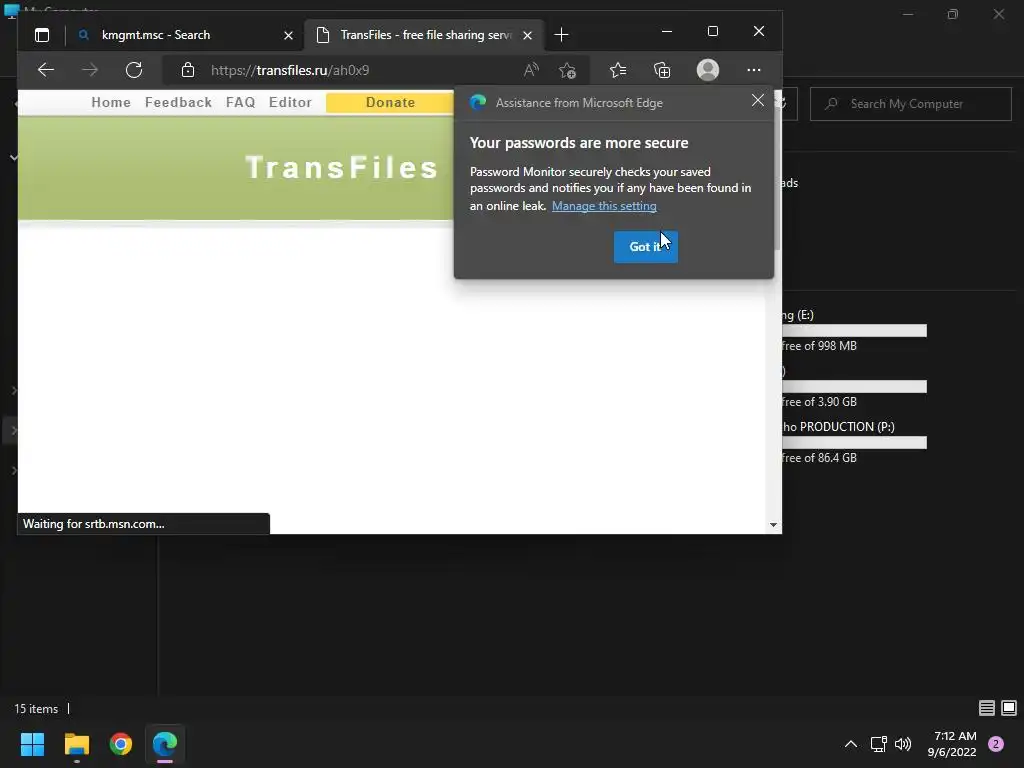This screenshot has width=1024, height=768.
Task: Open notification center badge showing 2
Action: 996,744
